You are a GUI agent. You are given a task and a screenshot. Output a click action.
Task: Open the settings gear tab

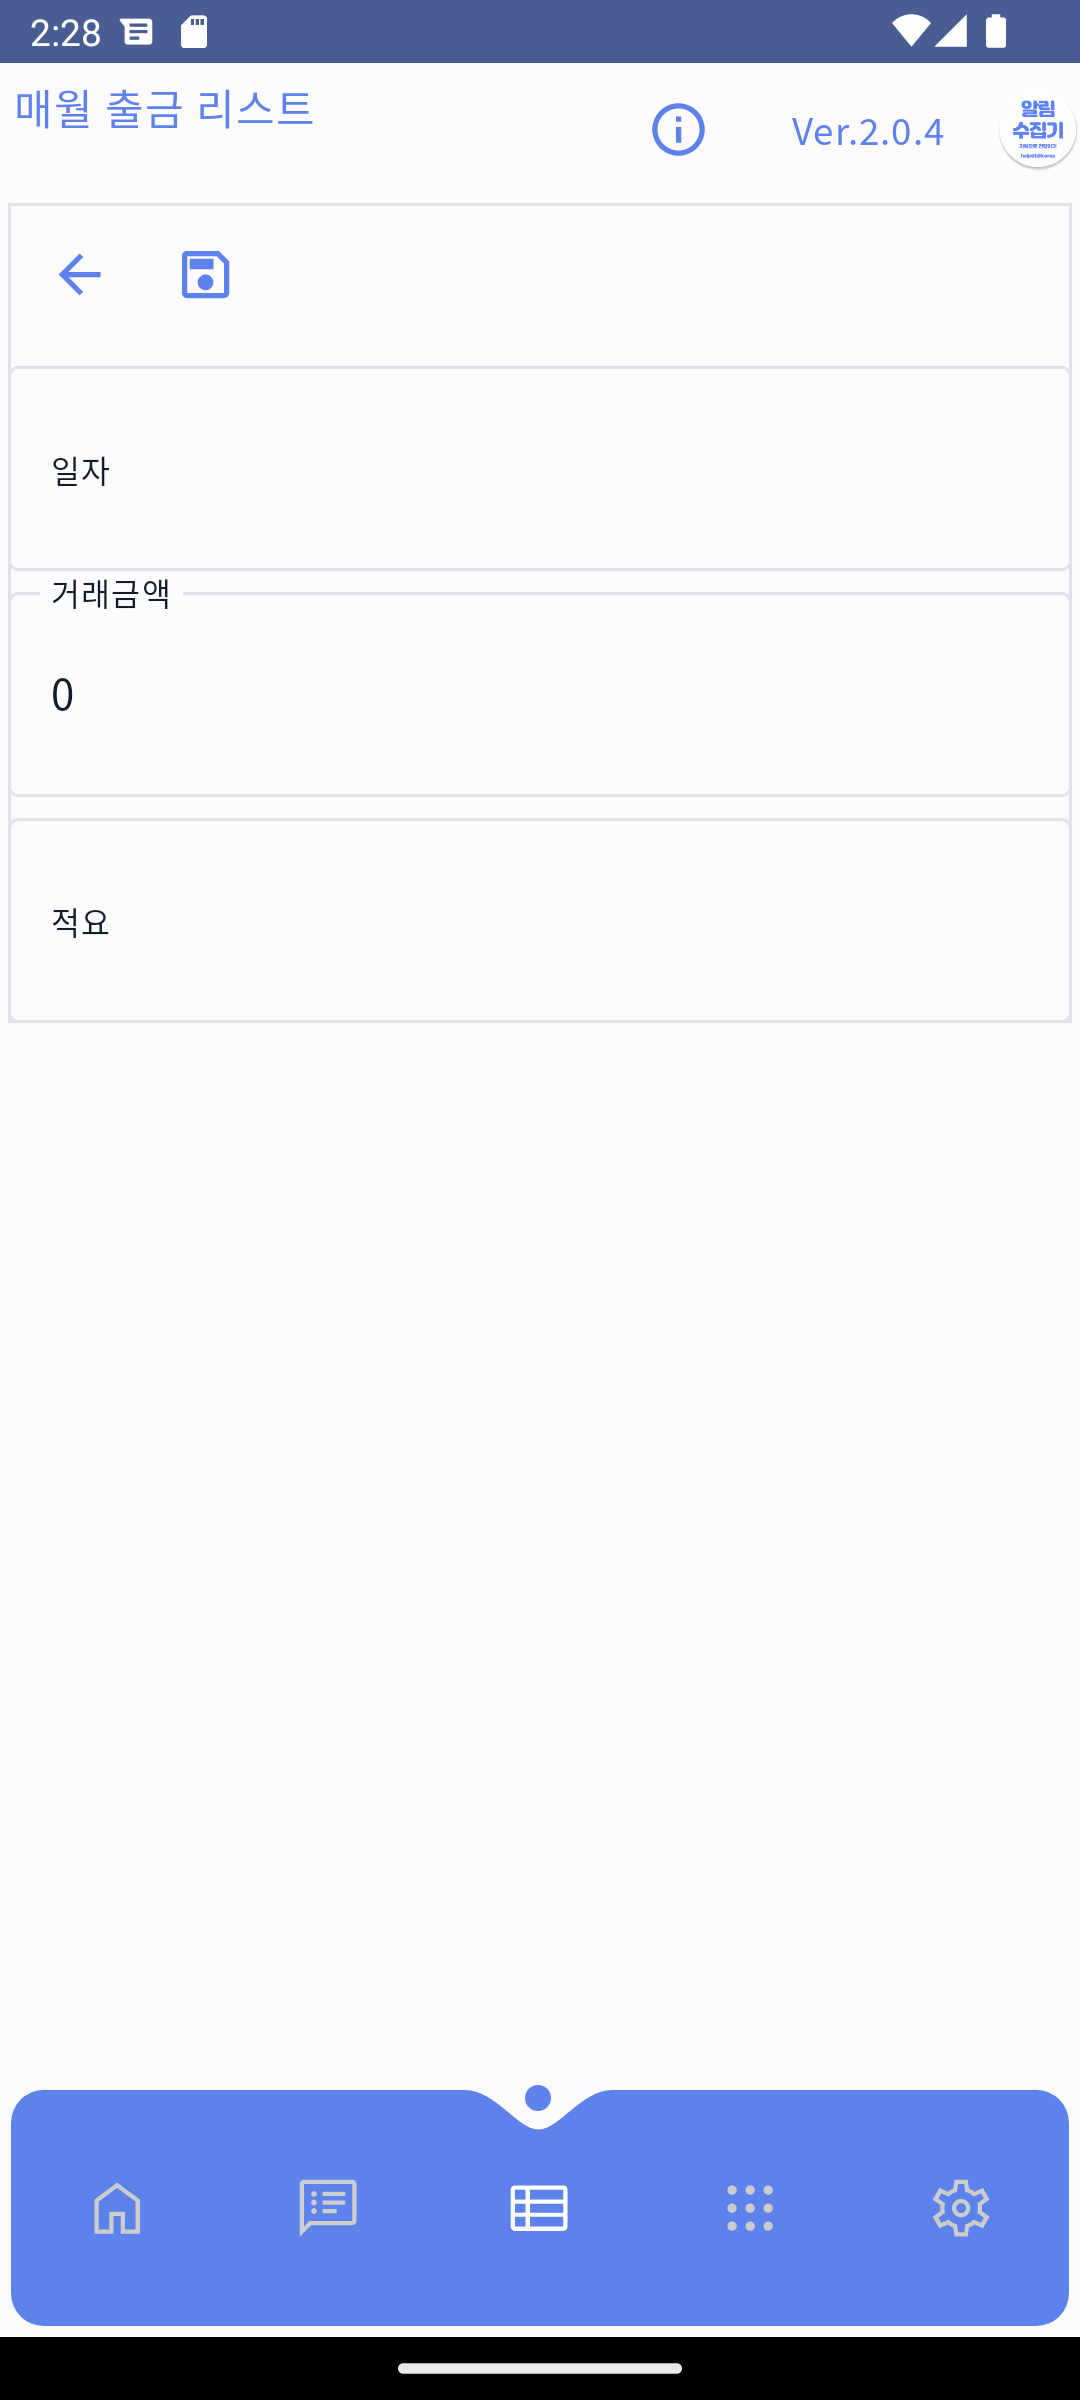tap(961, 2207)
